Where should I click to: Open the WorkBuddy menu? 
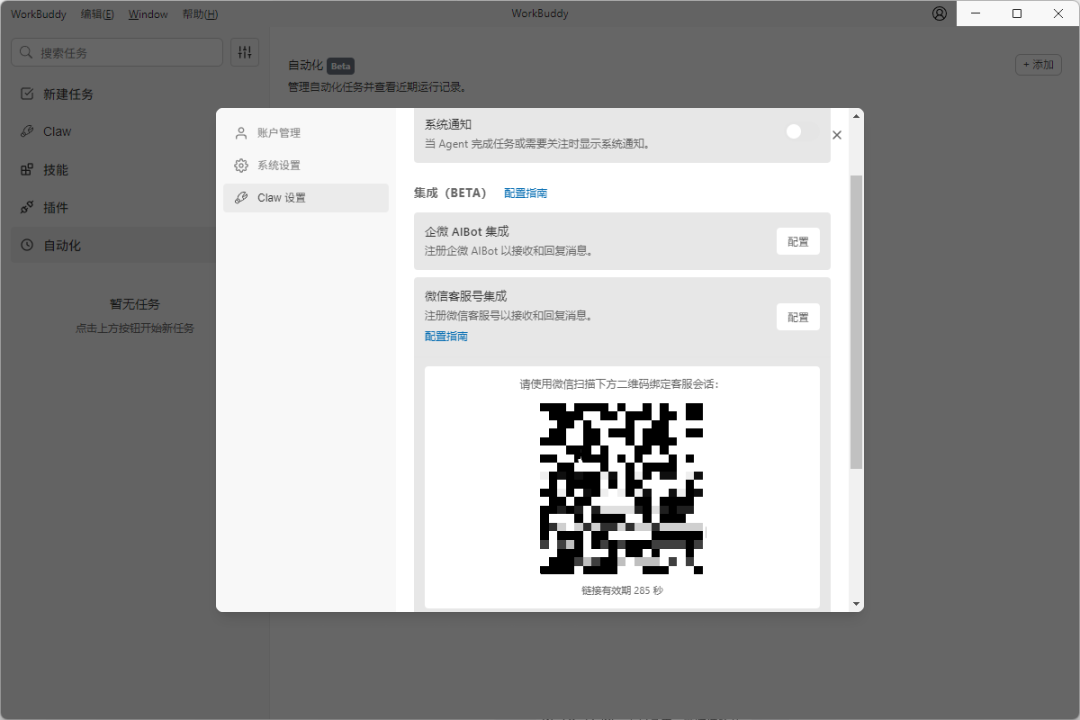click(39, 14)
